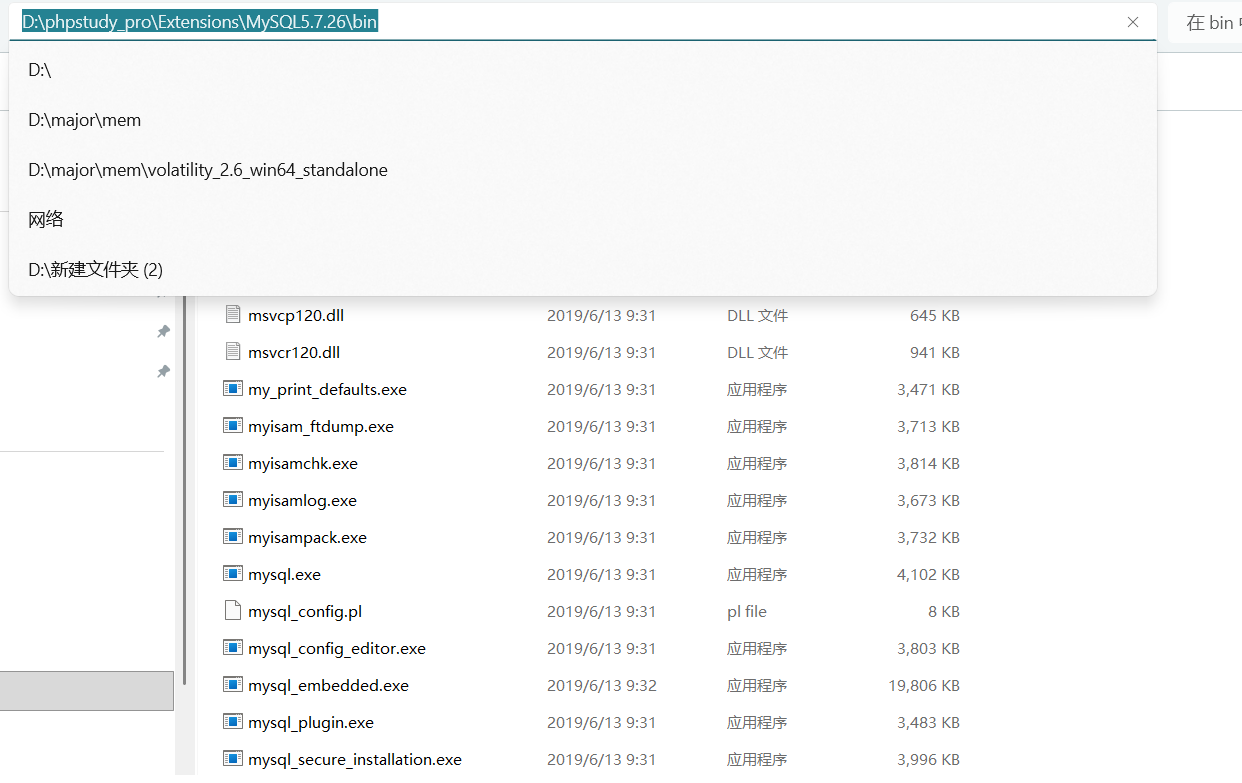The height and width of the screenshot is (783, 1242).
Task: Click the 941 KB size value
Action: [x=935, y=352]
